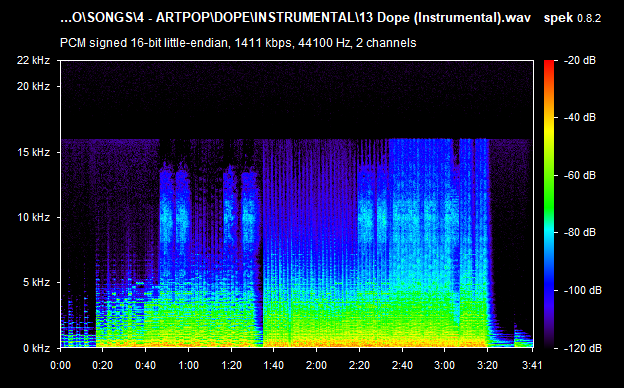Click the 10 kHz frequency axis label
The image size is (624, 388).
coord(33,217)
